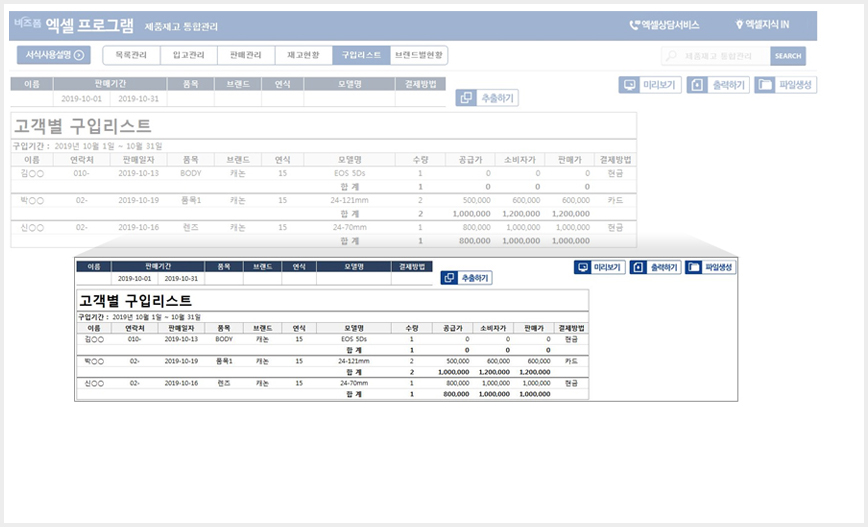This screenshot has height=527, width=868.
Task: Click the empty 이름 filter cell in upper filter
Action: (32, 99)
